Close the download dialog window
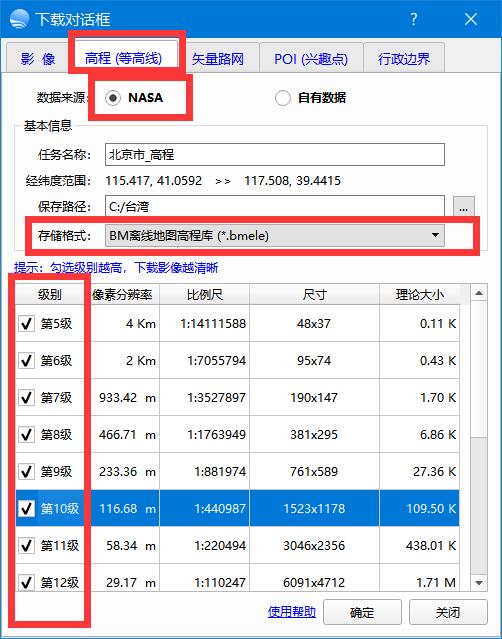 click(471, 19)
